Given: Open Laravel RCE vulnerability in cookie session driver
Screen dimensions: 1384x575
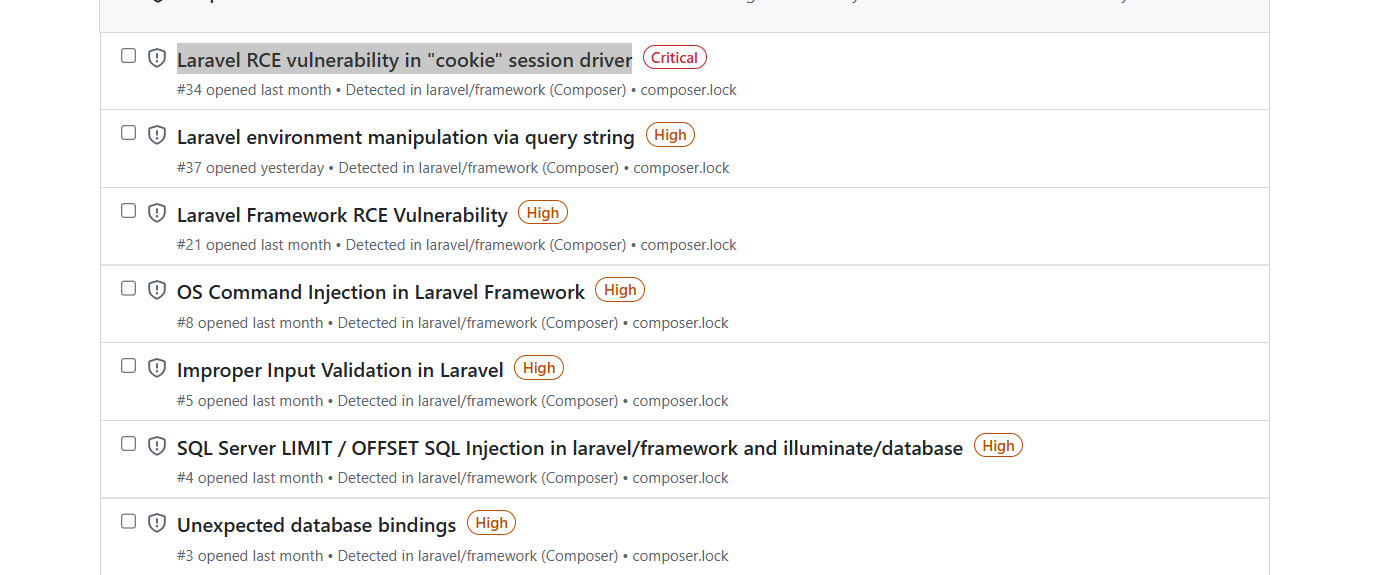Looking at the screenshot, I should pos(405,60).
